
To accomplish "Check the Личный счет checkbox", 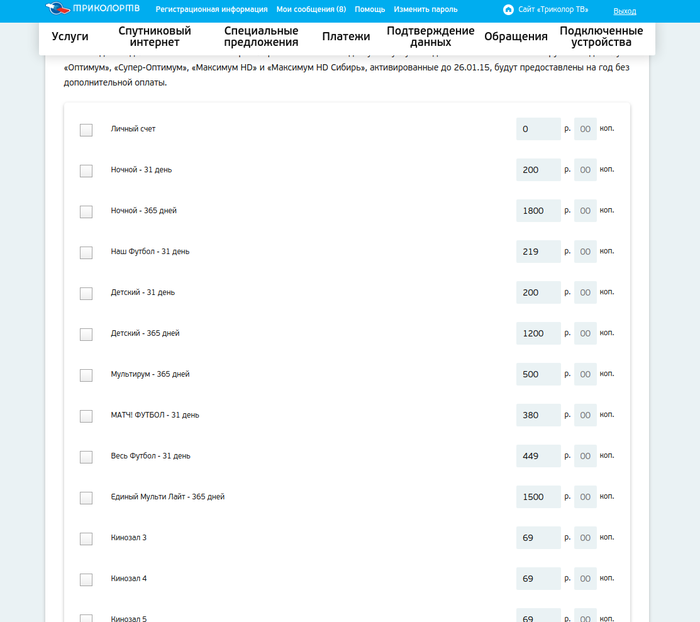I will [x=86, y=130].
